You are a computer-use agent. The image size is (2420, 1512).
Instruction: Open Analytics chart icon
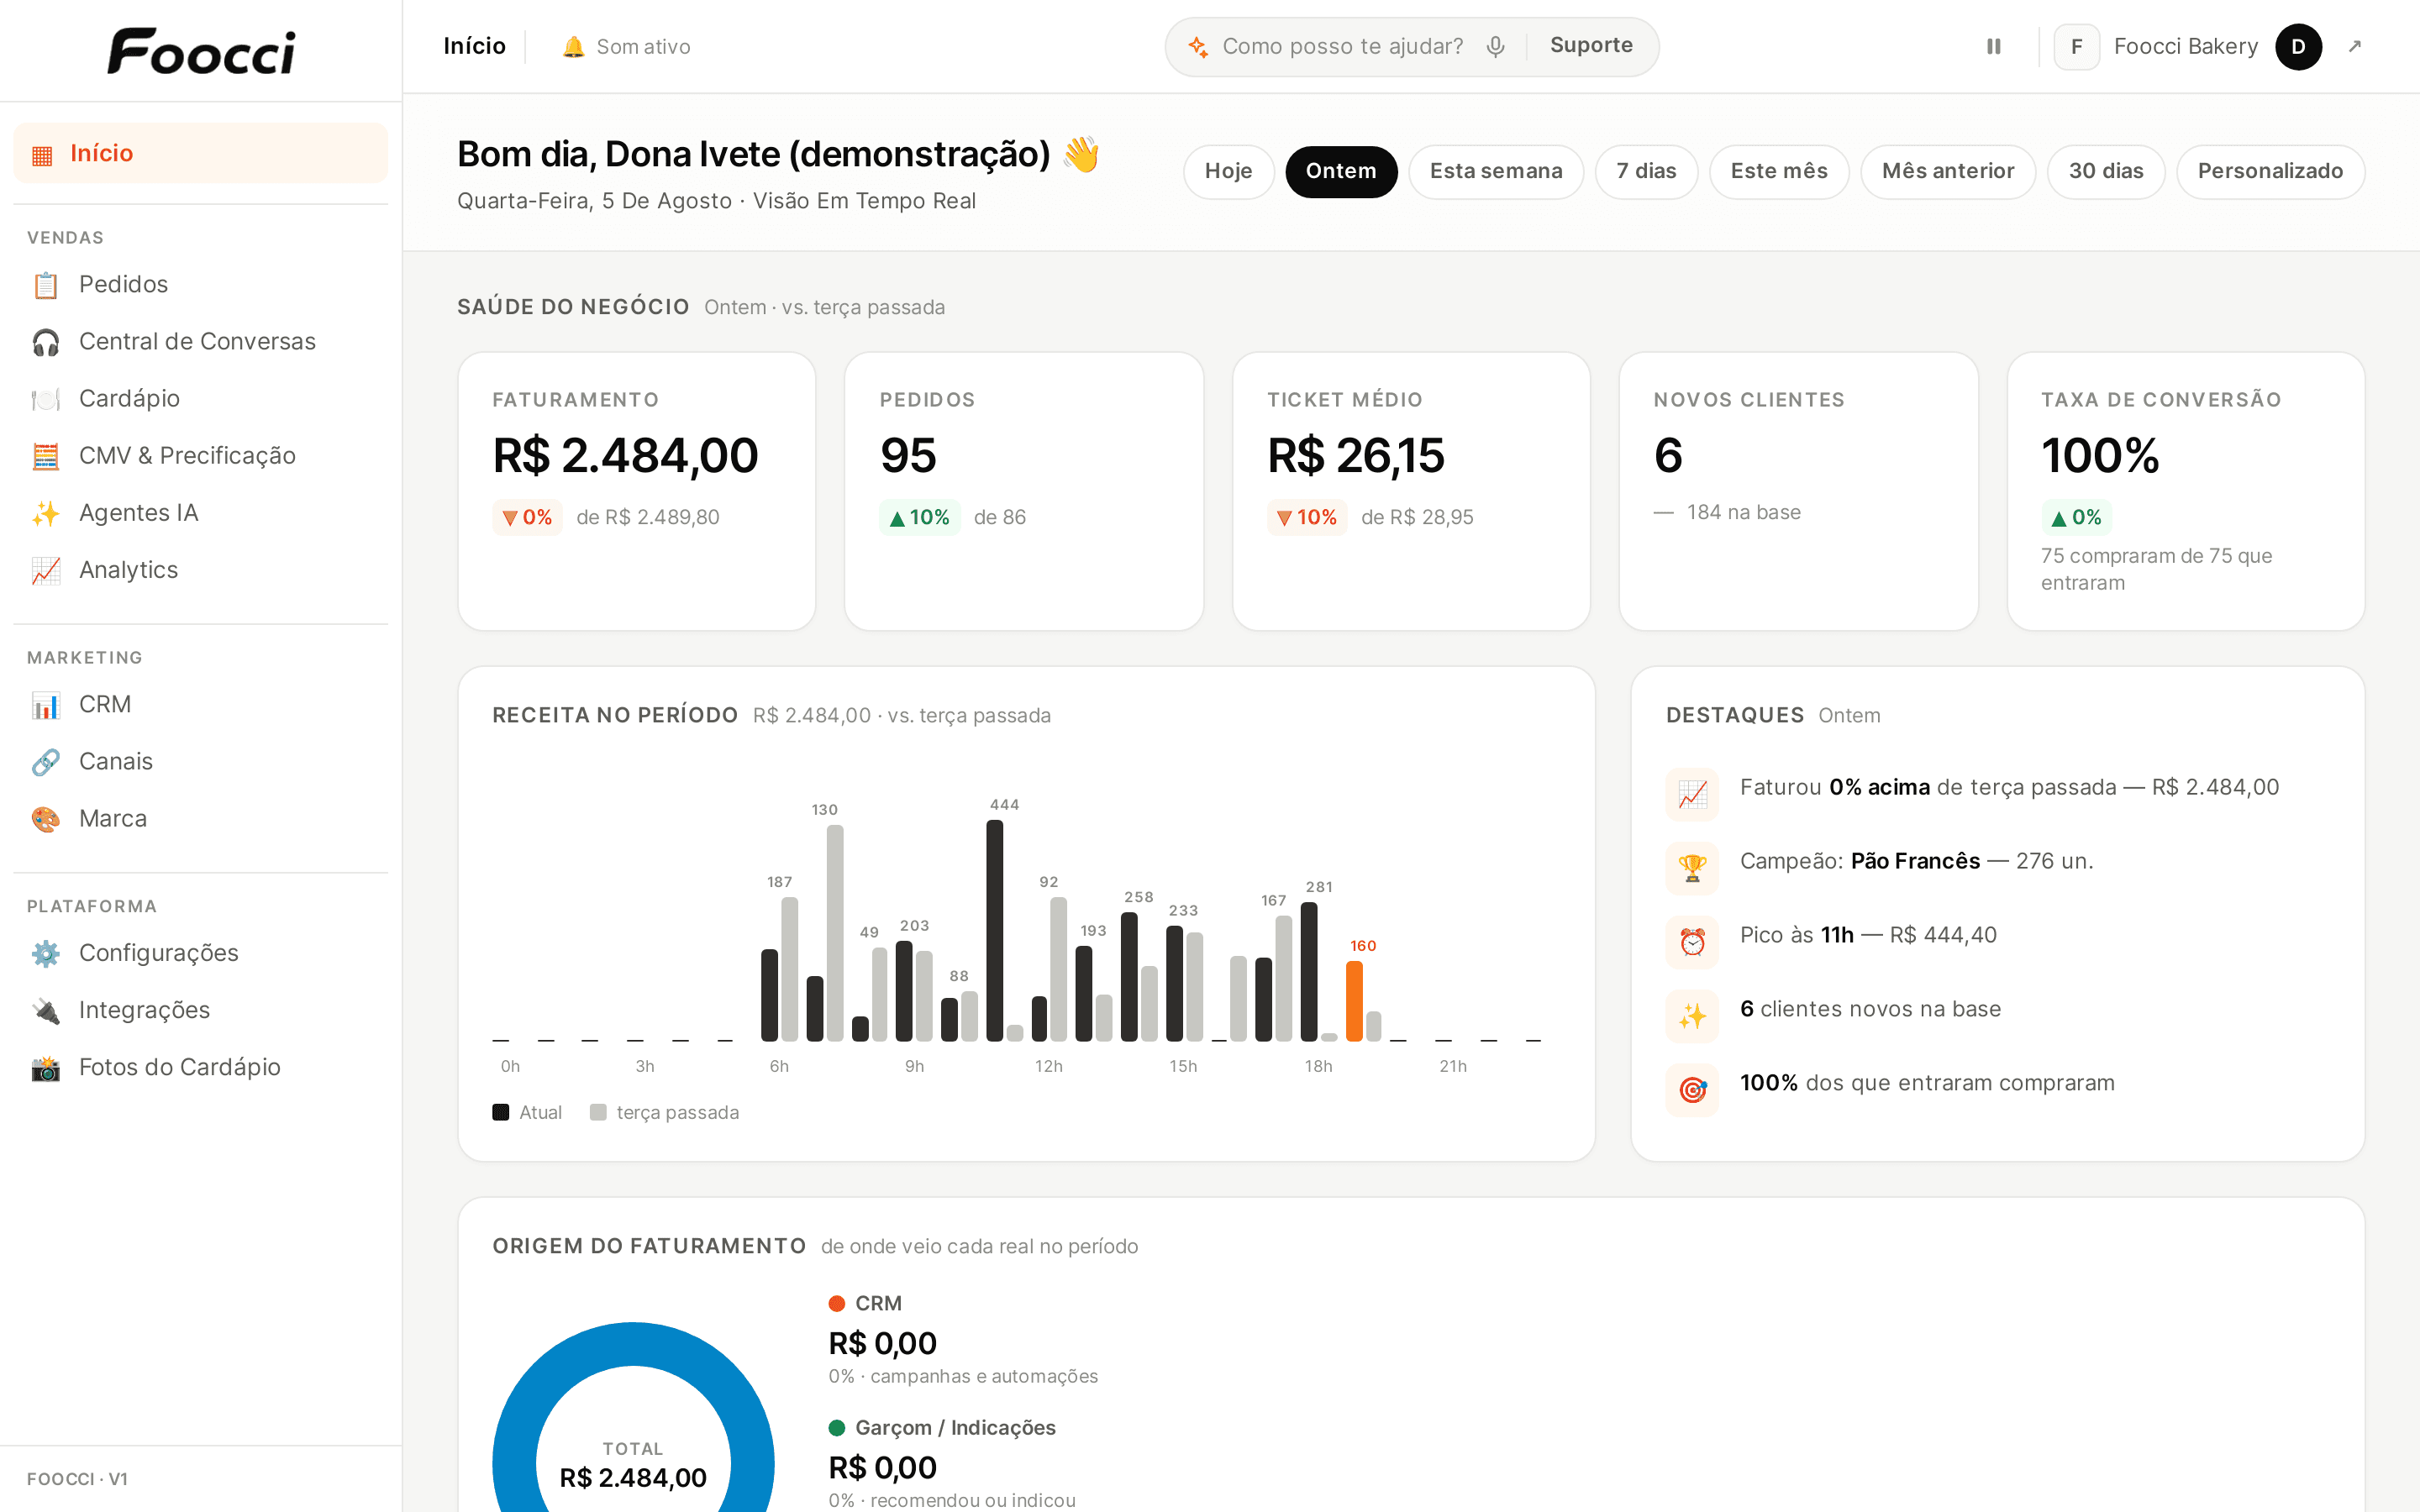pos(45,570)
